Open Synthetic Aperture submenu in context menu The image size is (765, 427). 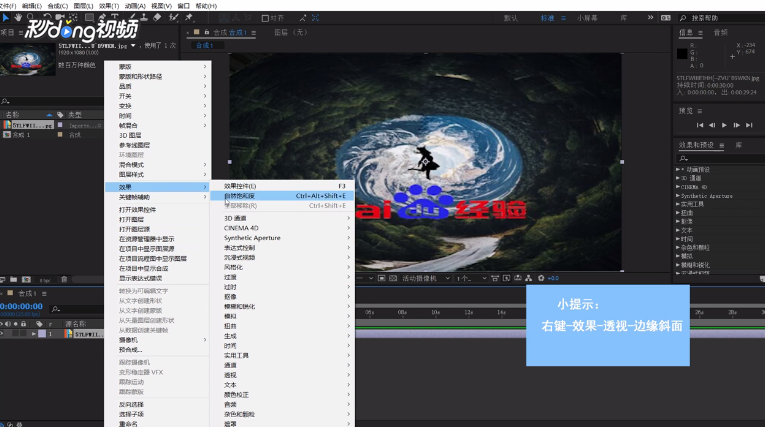(282, 238)
